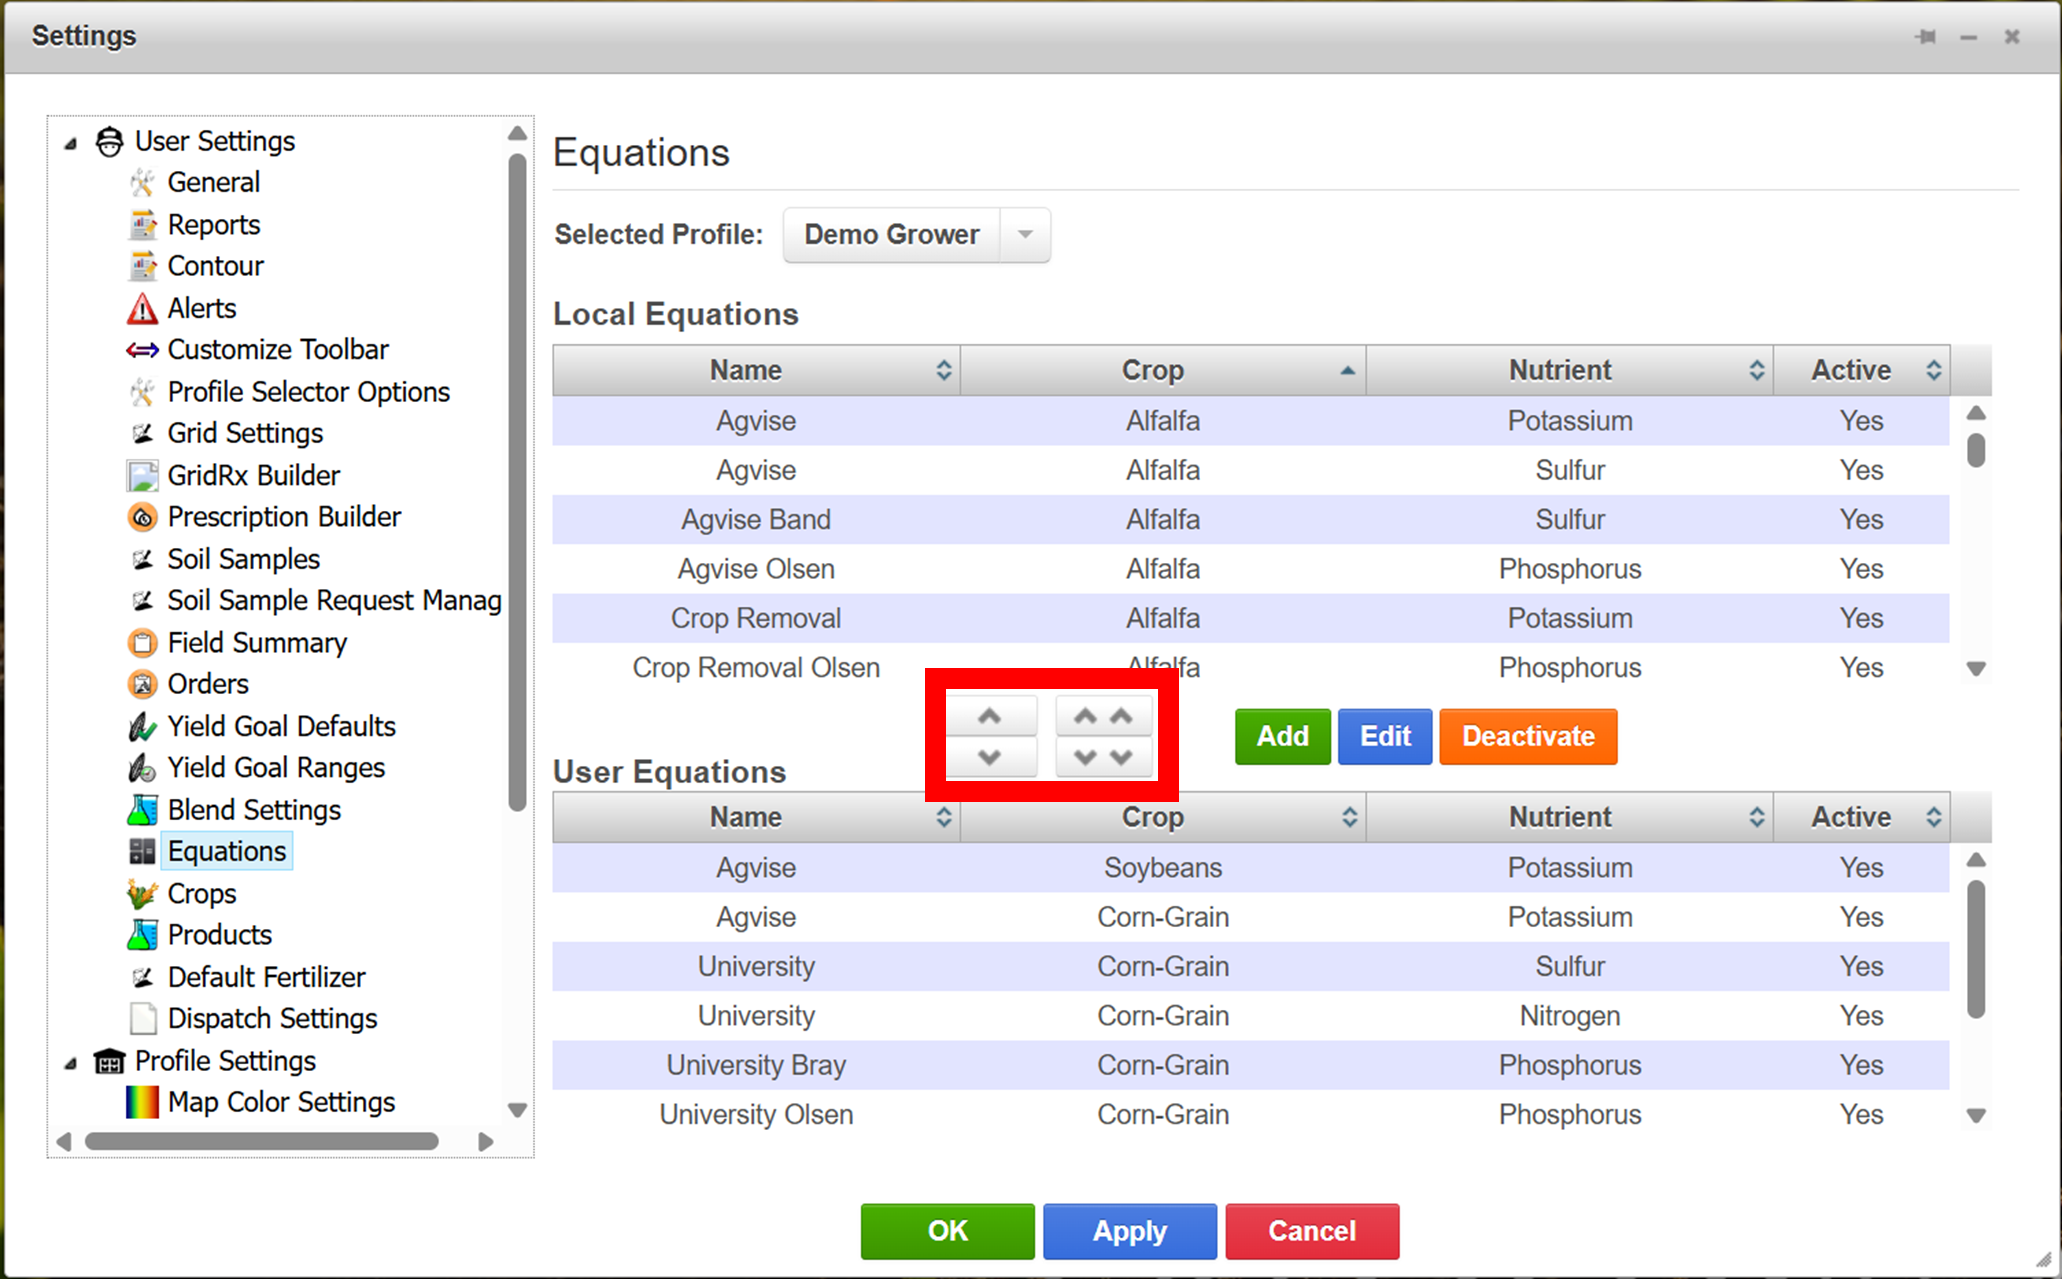Click the Map Color Settings rainbow icon

pyautogui.click(x=142, y=1102)
